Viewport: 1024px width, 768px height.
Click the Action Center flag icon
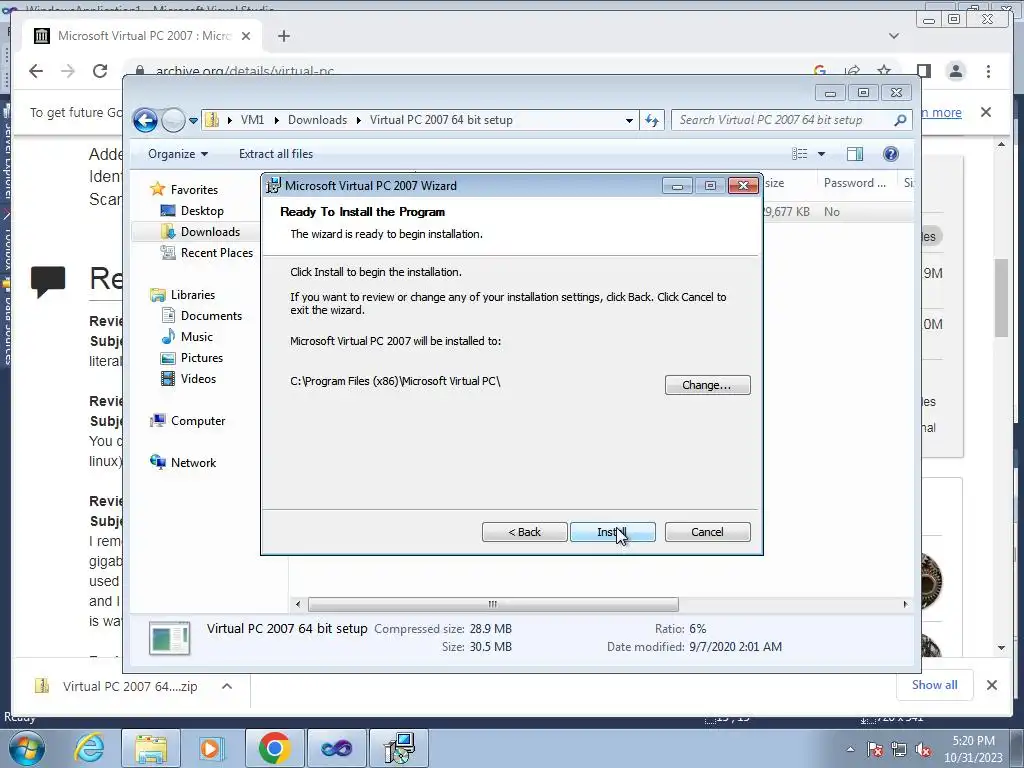pos(875,750)
